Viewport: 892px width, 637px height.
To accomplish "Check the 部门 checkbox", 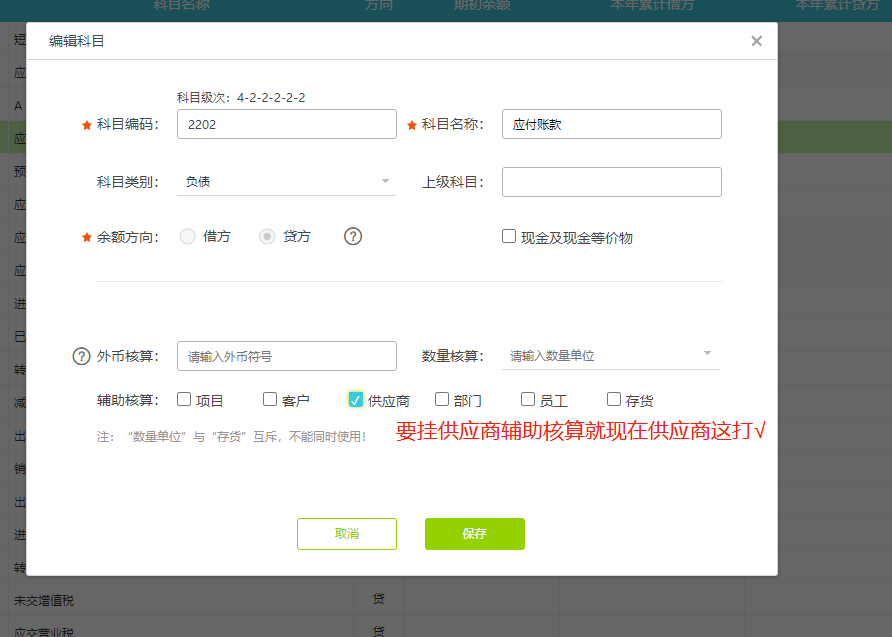I will click(442, 400).
